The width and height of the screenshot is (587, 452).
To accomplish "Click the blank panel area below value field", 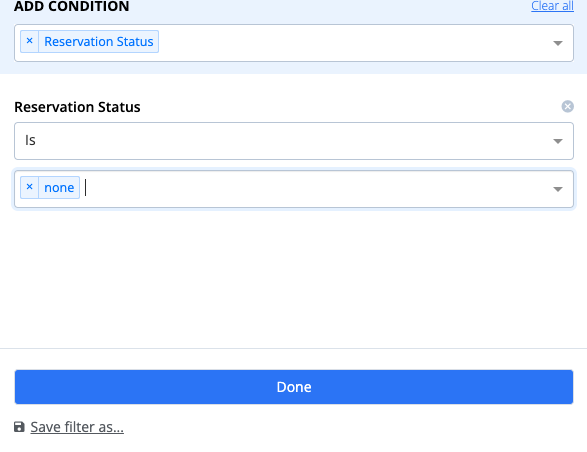I will pyautogui.click(x=294, y=277).
